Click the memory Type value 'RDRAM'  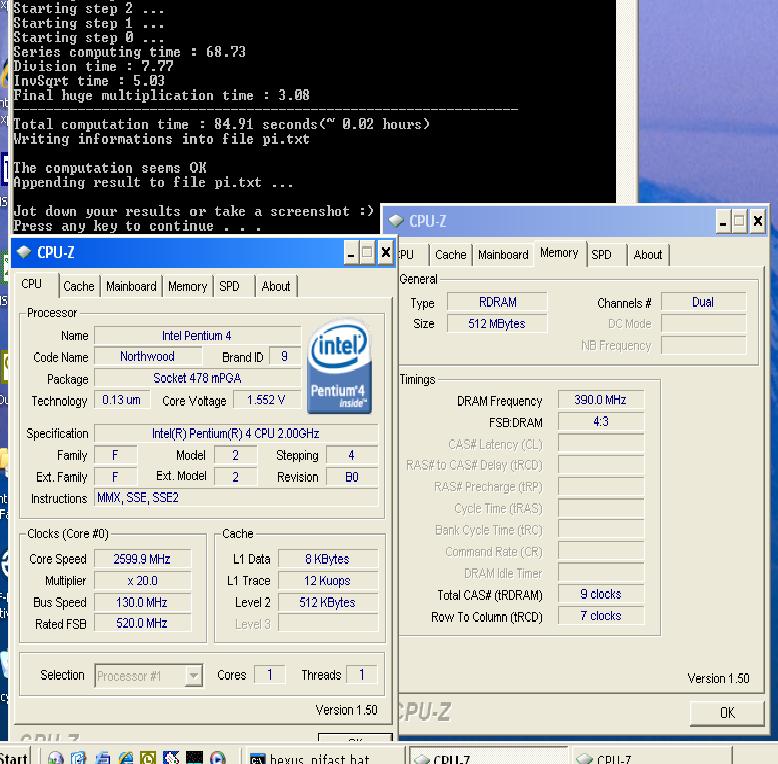click(497, 302)
